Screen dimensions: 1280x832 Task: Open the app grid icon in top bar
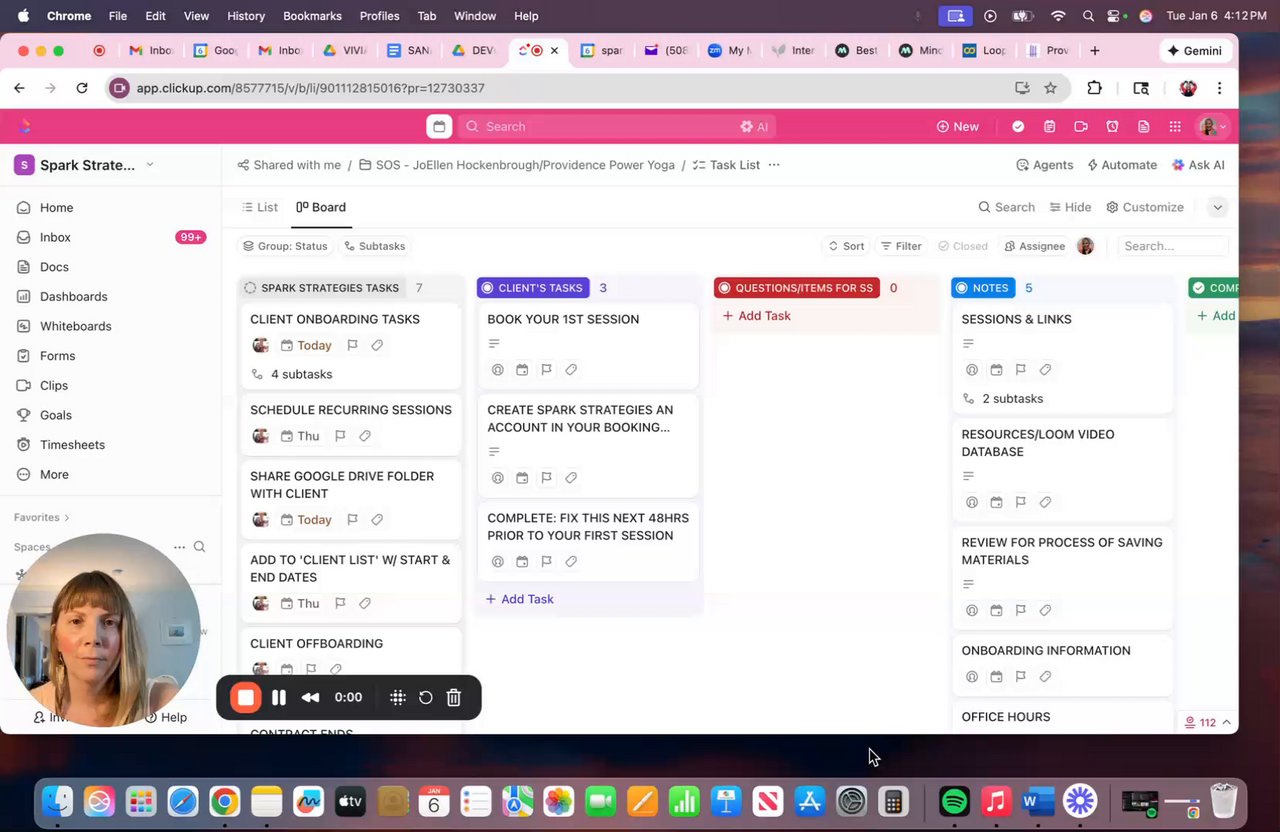click(x=1175, y=126)
